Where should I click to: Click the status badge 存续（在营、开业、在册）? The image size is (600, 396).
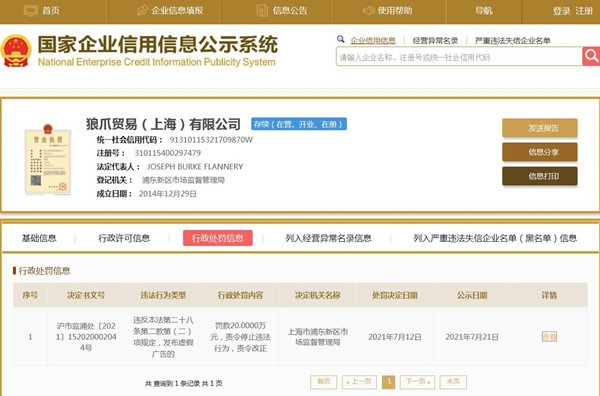point(299,124)
